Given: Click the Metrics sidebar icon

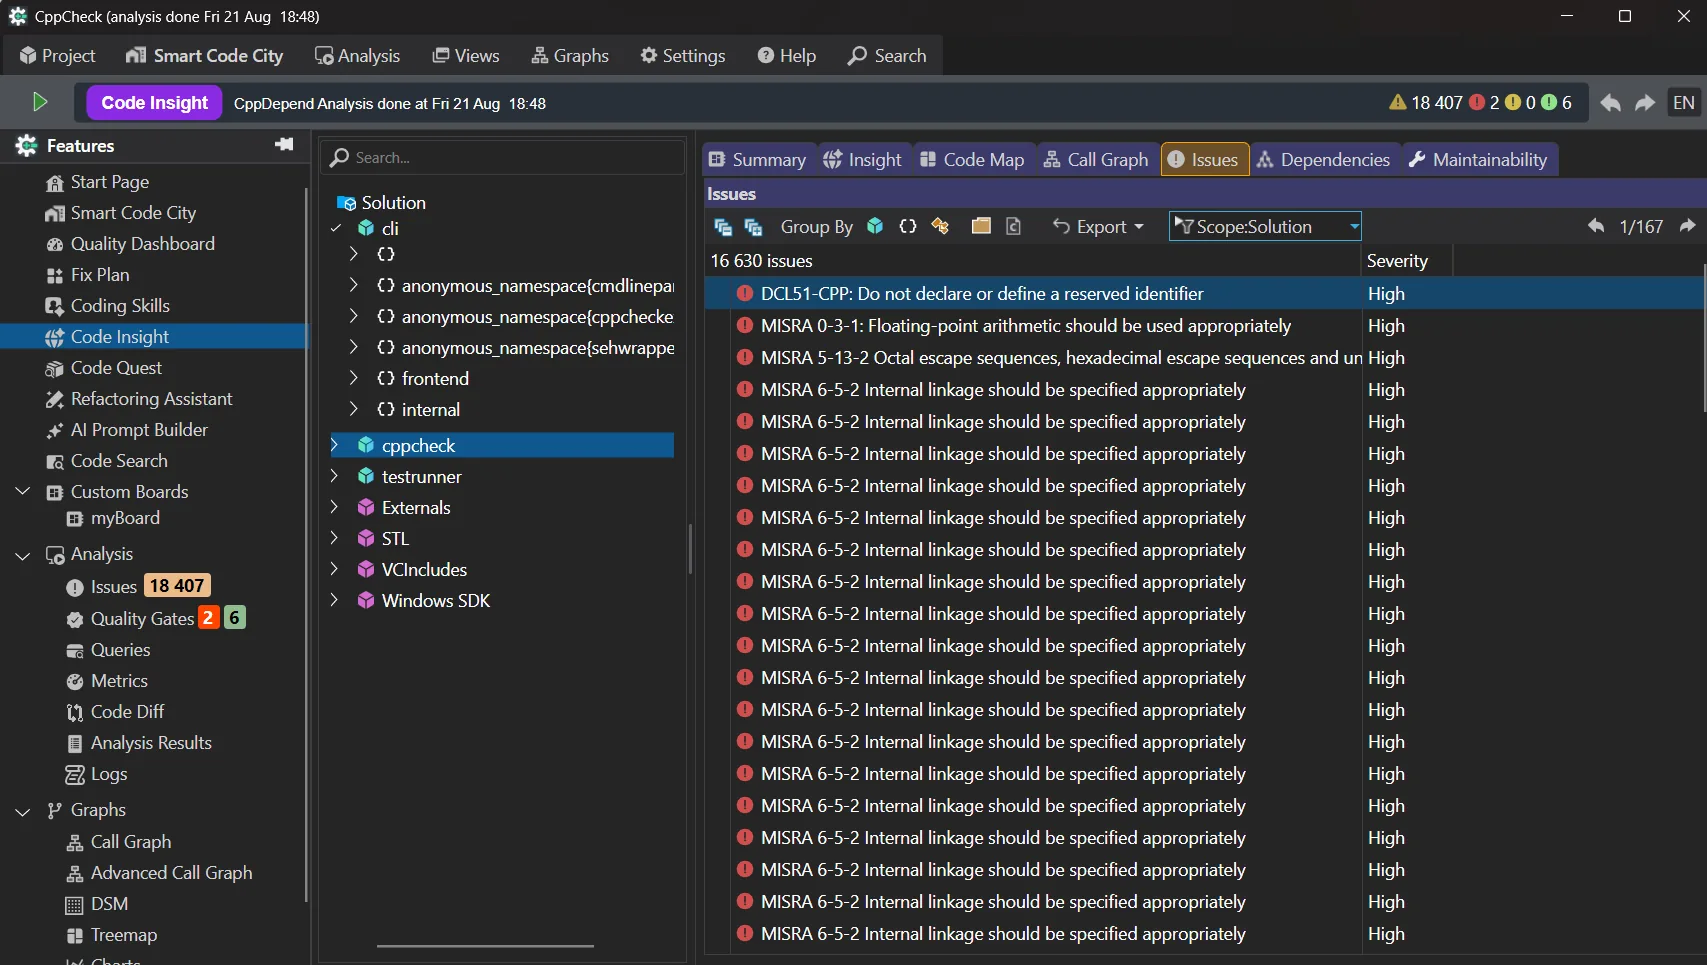Looking at the screenshot, I should click(75, 681).
